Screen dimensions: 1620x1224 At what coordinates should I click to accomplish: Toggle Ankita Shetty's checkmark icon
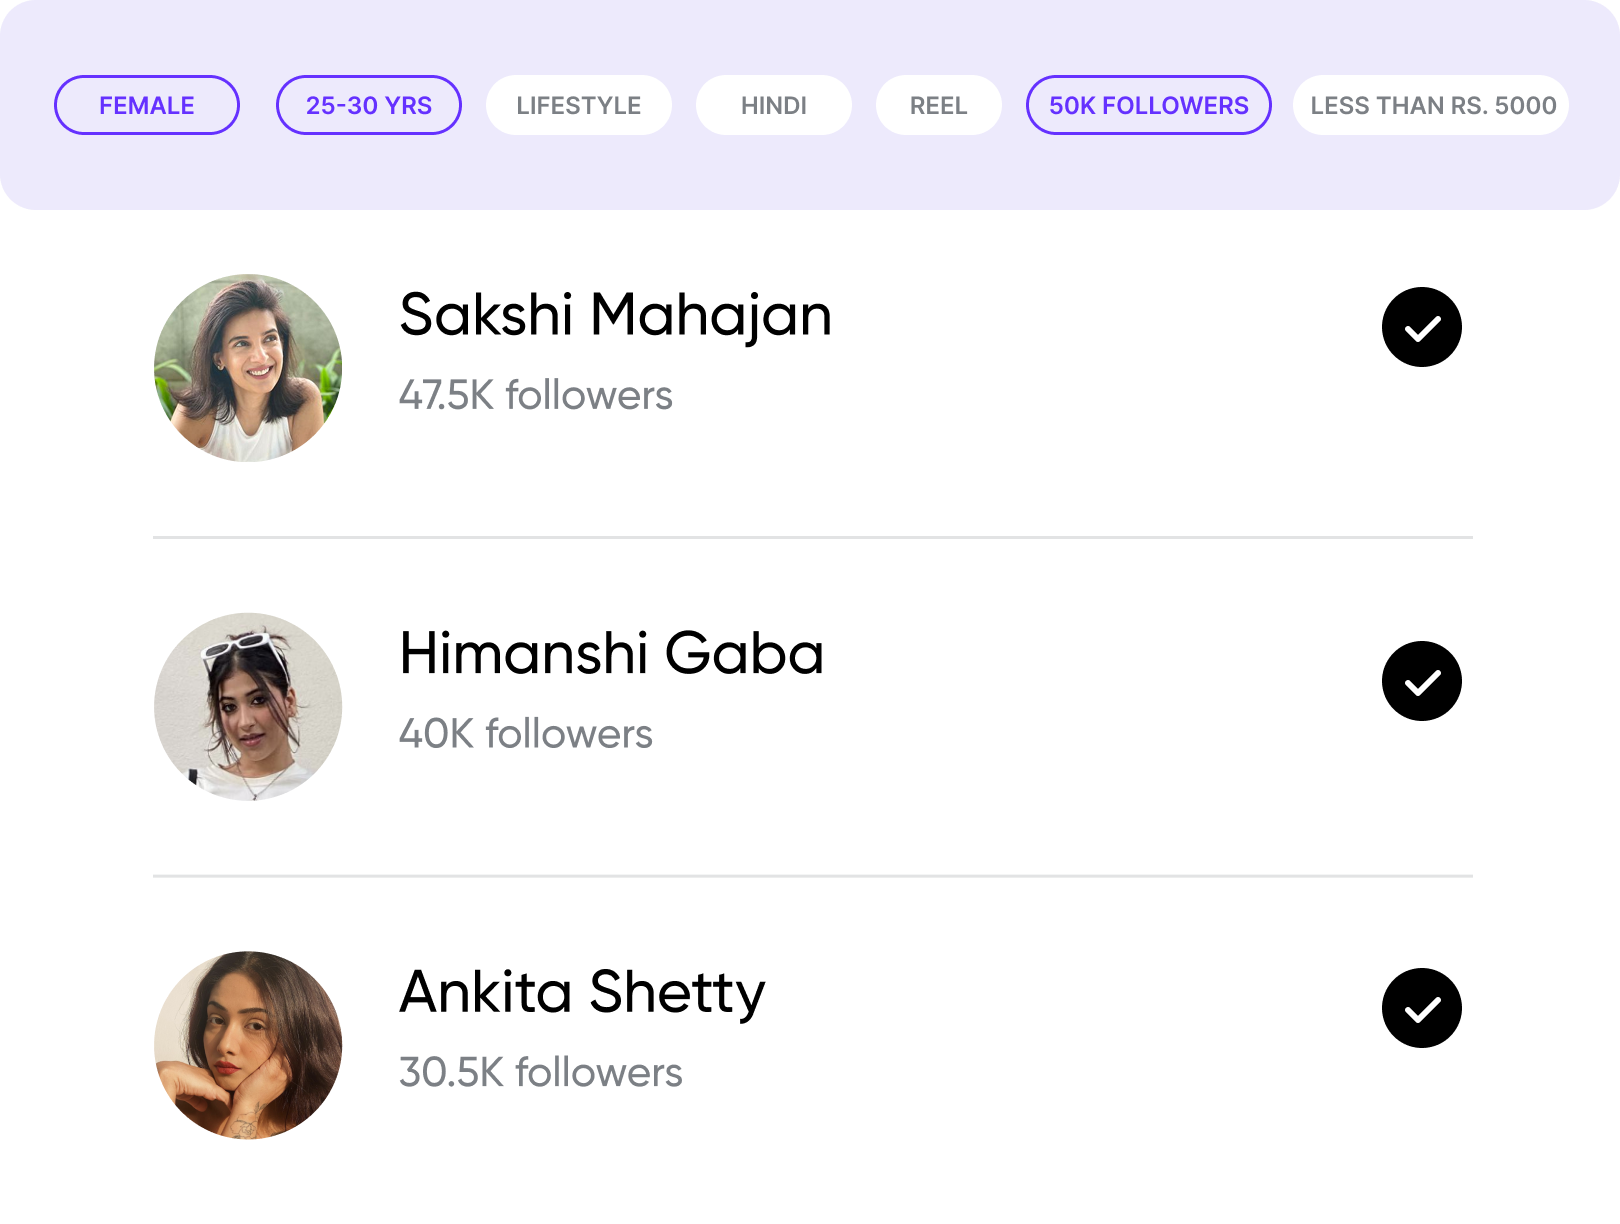(1421, 1008)
